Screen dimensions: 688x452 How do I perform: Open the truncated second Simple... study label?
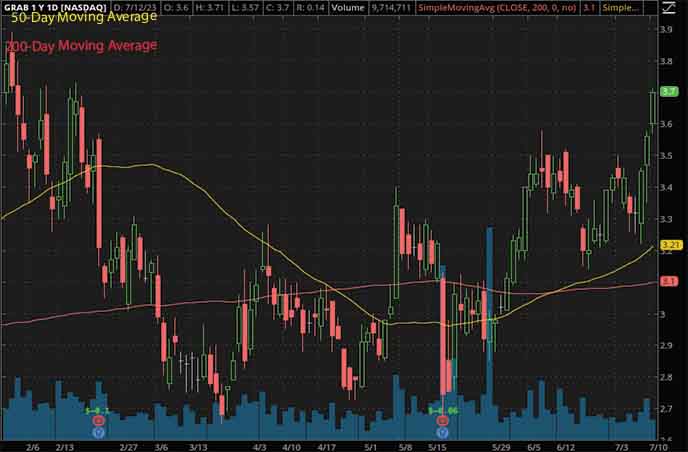click(620, 7)
